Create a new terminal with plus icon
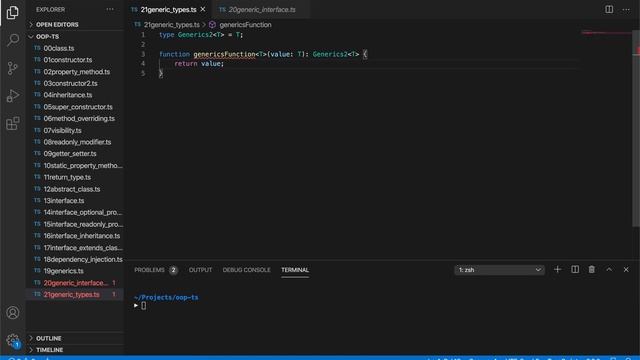This screenshot has height=360, width=640. tap(557, 269)
